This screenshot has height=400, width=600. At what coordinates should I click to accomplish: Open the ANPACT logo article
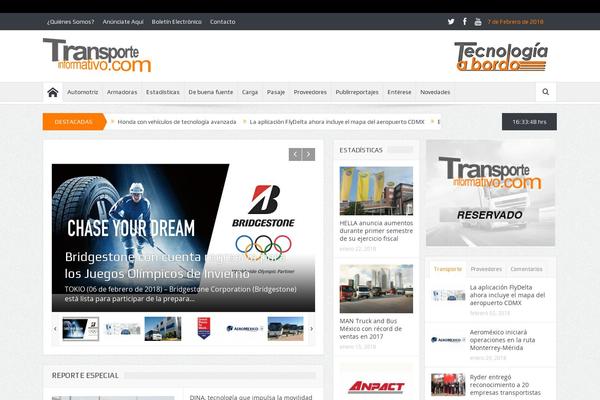376,387
